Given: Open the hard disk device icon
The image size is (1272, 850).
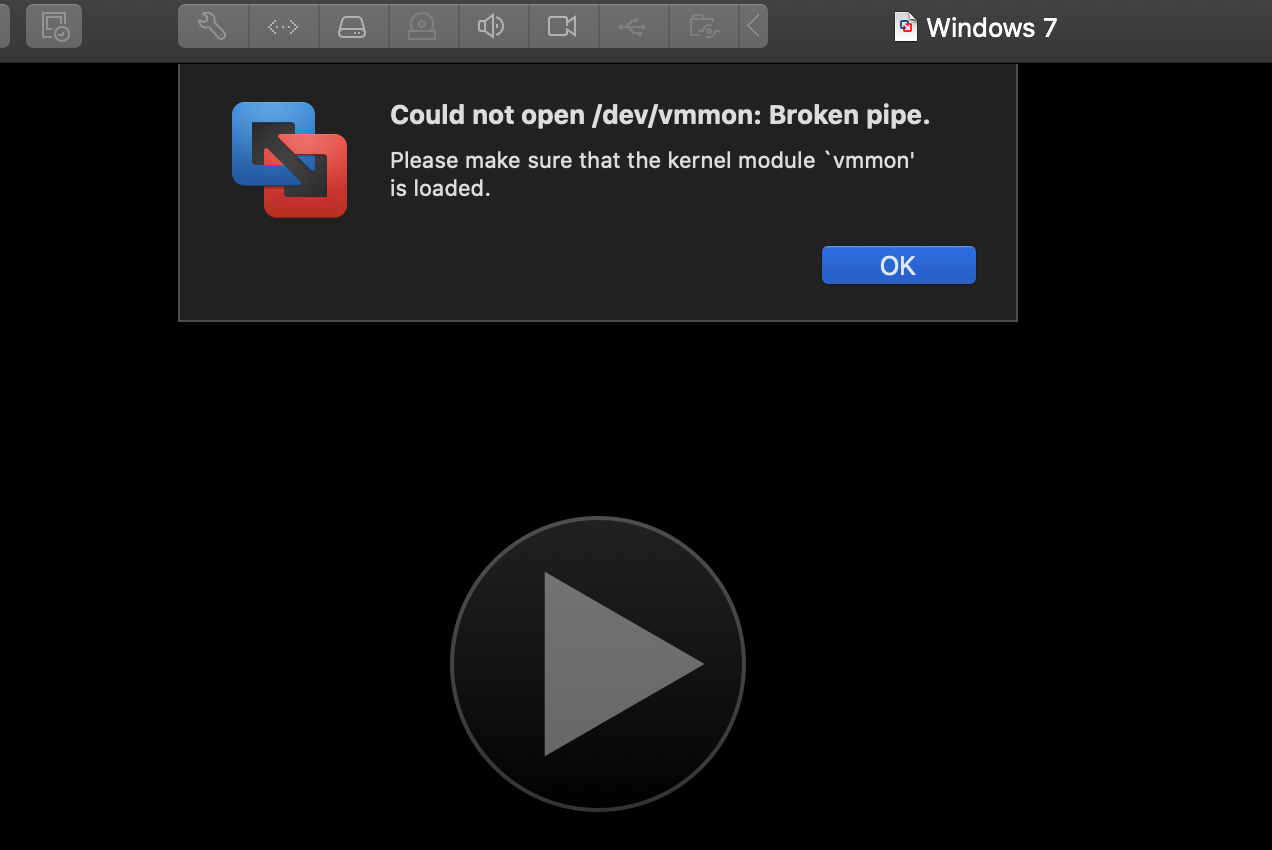Looking at the screenshot, I should pyautogui.click(x=353, y=26).
